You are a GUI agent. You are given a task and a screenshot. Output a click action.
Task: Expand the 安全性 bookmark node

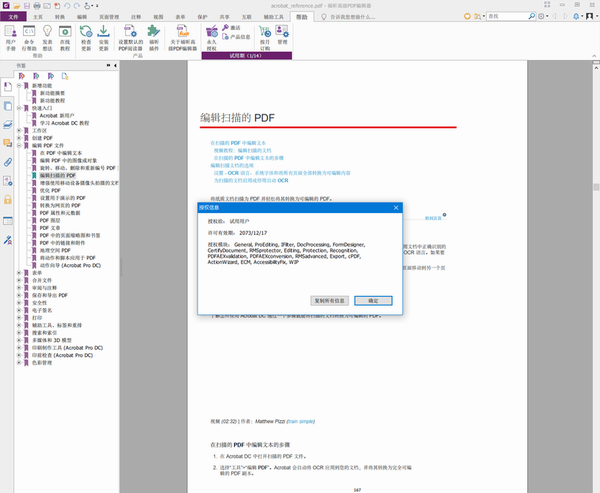tap(19, 303)
